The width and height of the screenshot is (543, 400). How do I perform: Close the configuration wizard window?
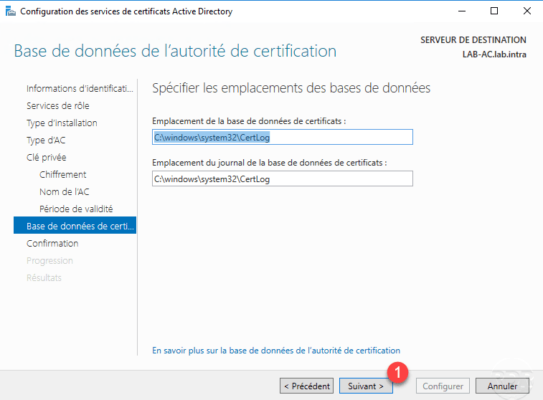527,11
